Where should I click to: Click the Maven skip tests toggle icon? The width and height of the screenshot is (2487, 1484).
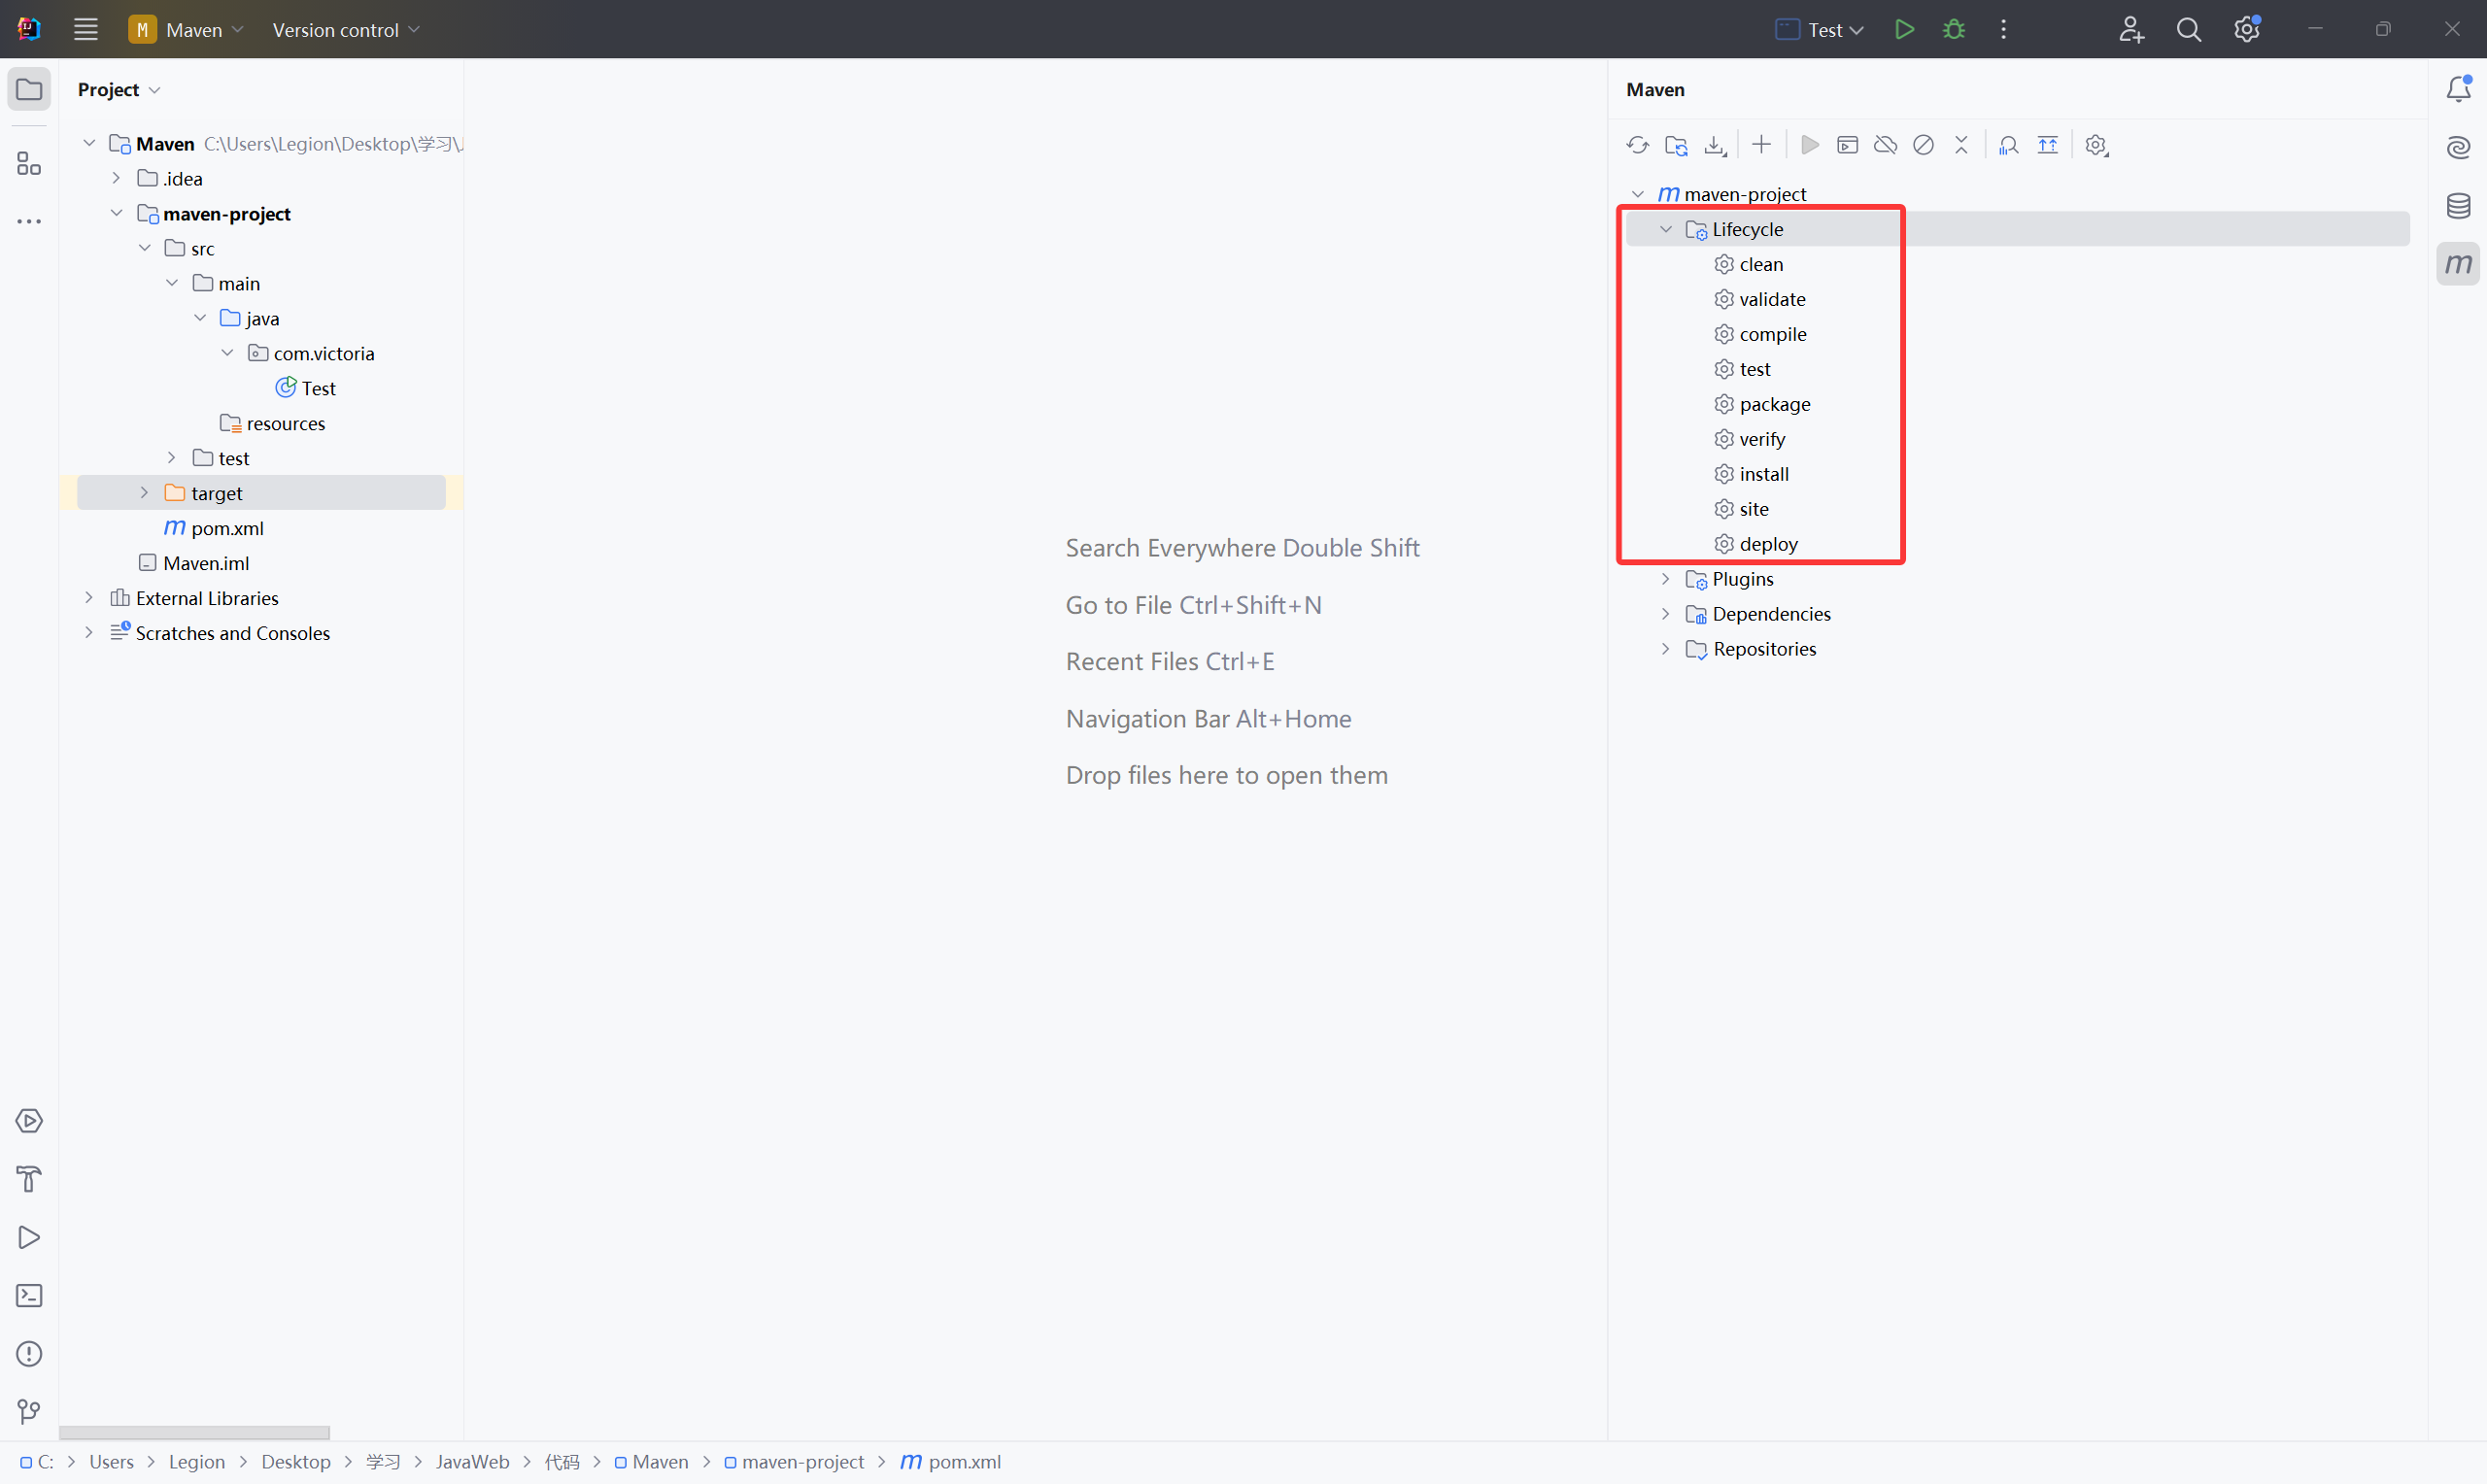1924,145
